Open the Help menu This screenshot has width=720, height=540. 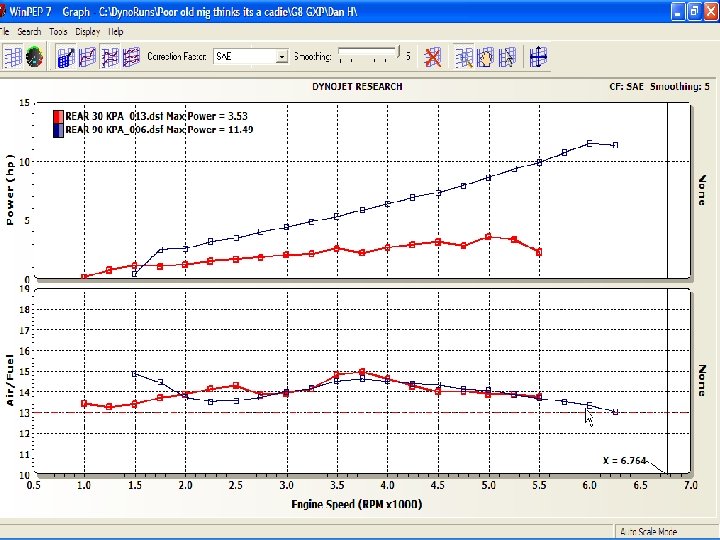point(116,32)
